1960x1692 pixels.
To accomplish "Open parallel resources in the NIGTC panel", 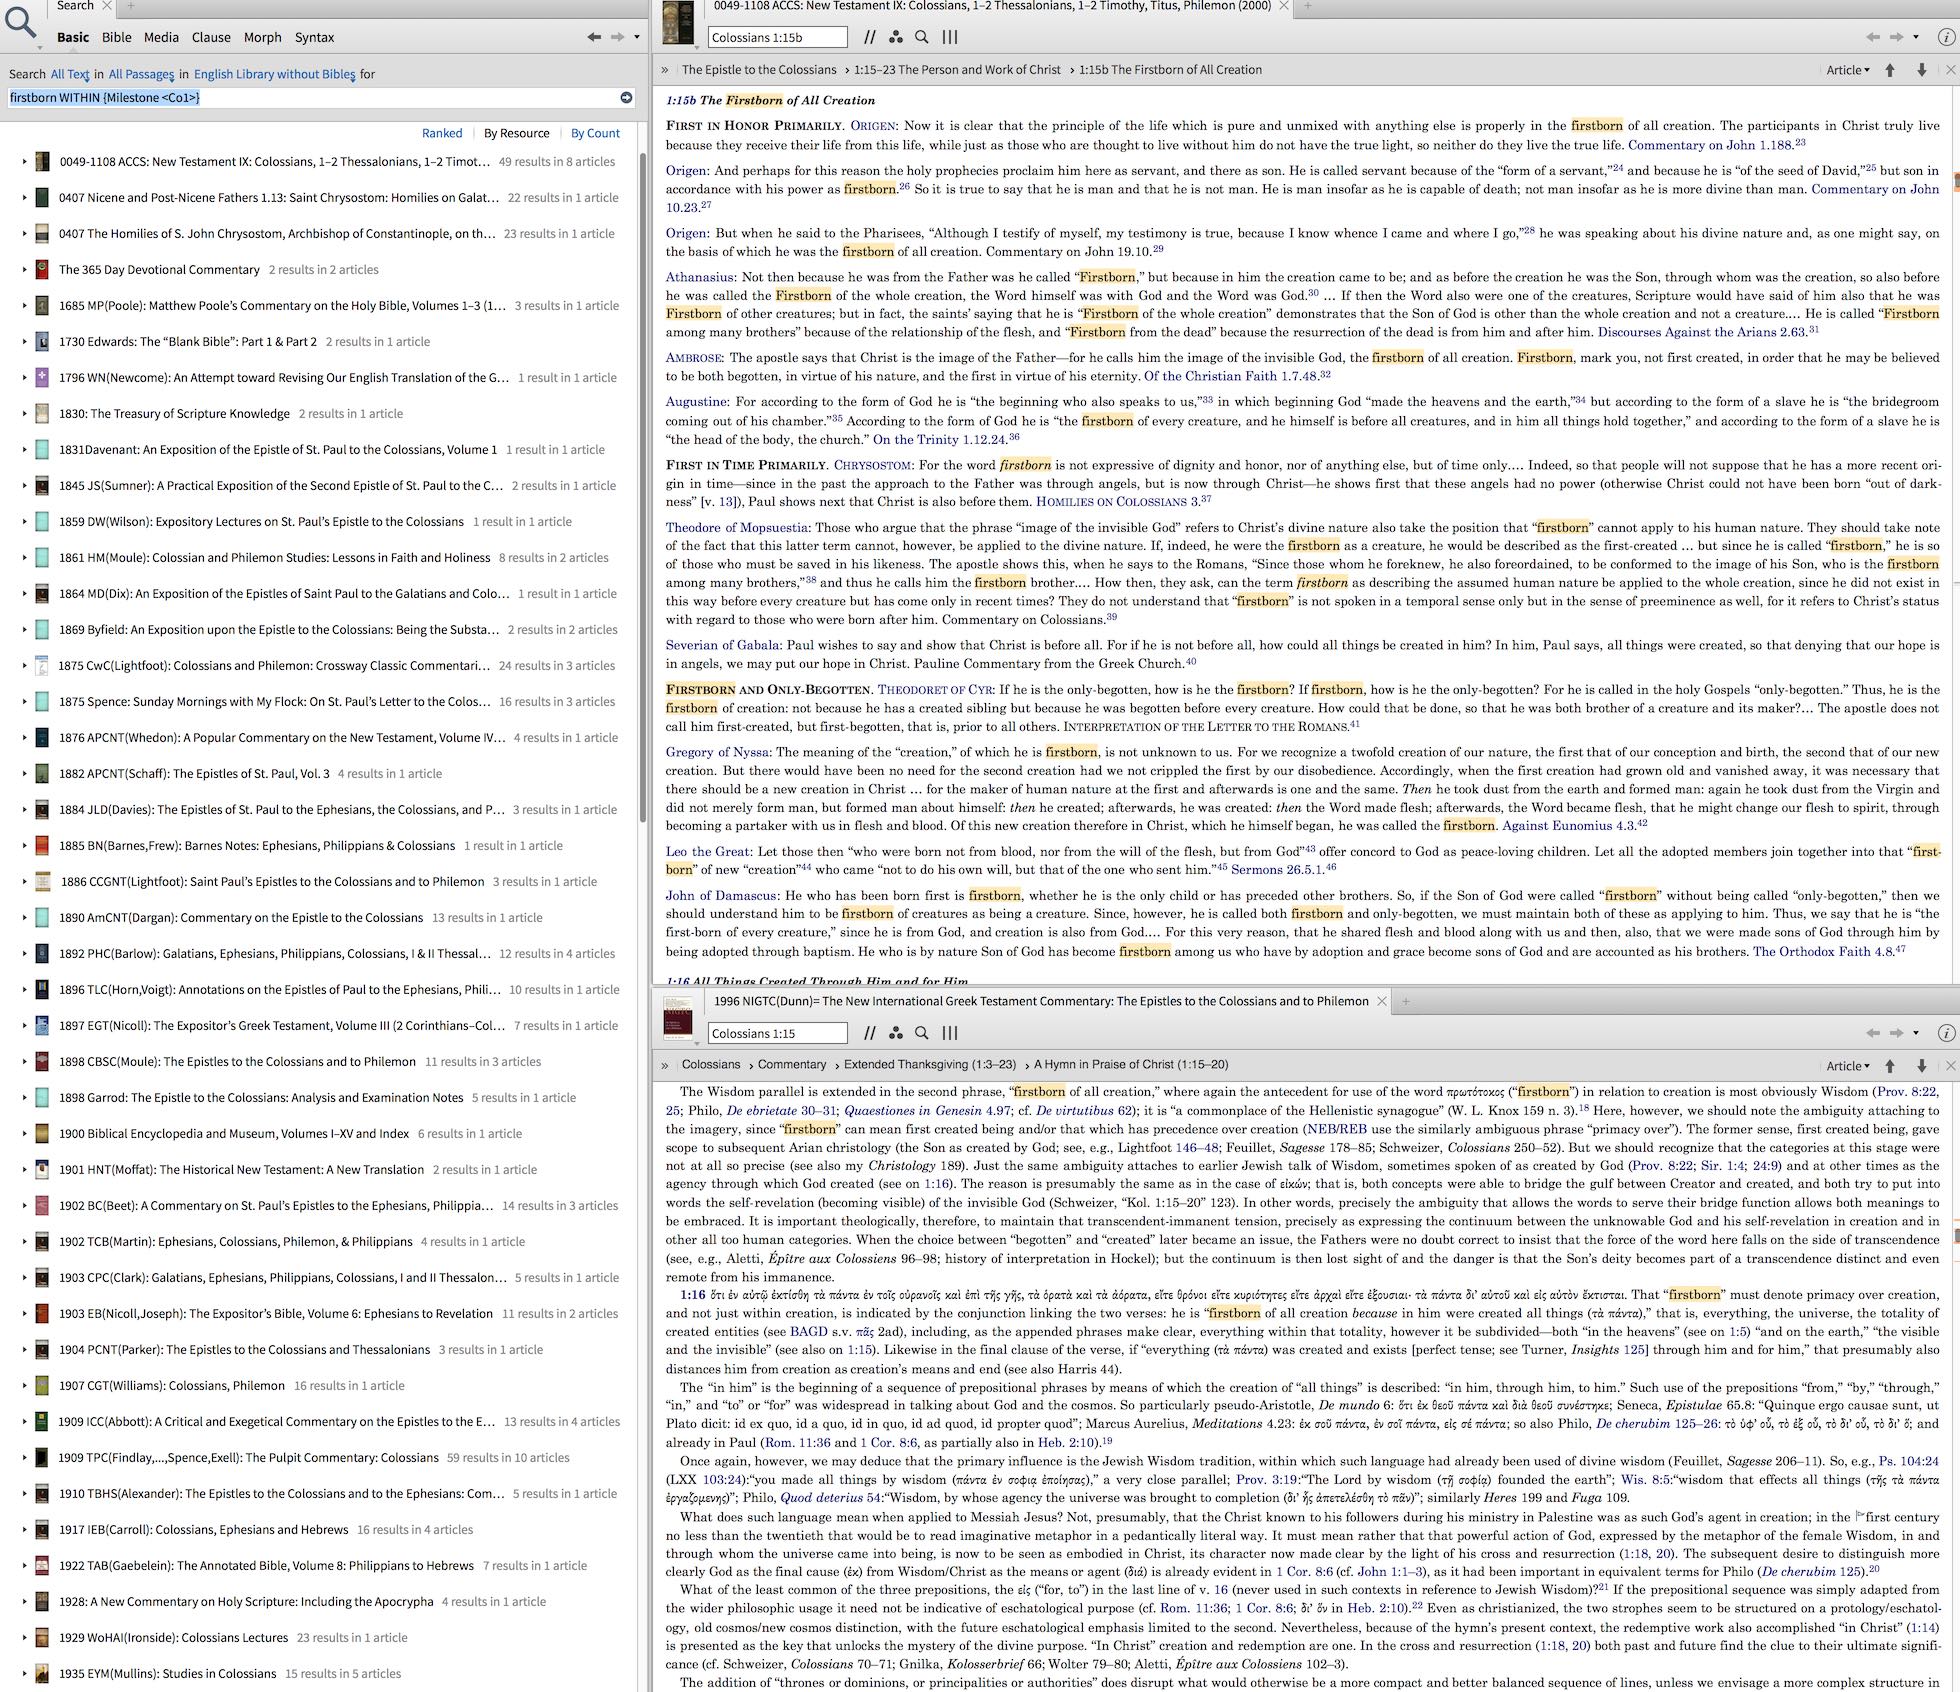I will click(870, 1033).
